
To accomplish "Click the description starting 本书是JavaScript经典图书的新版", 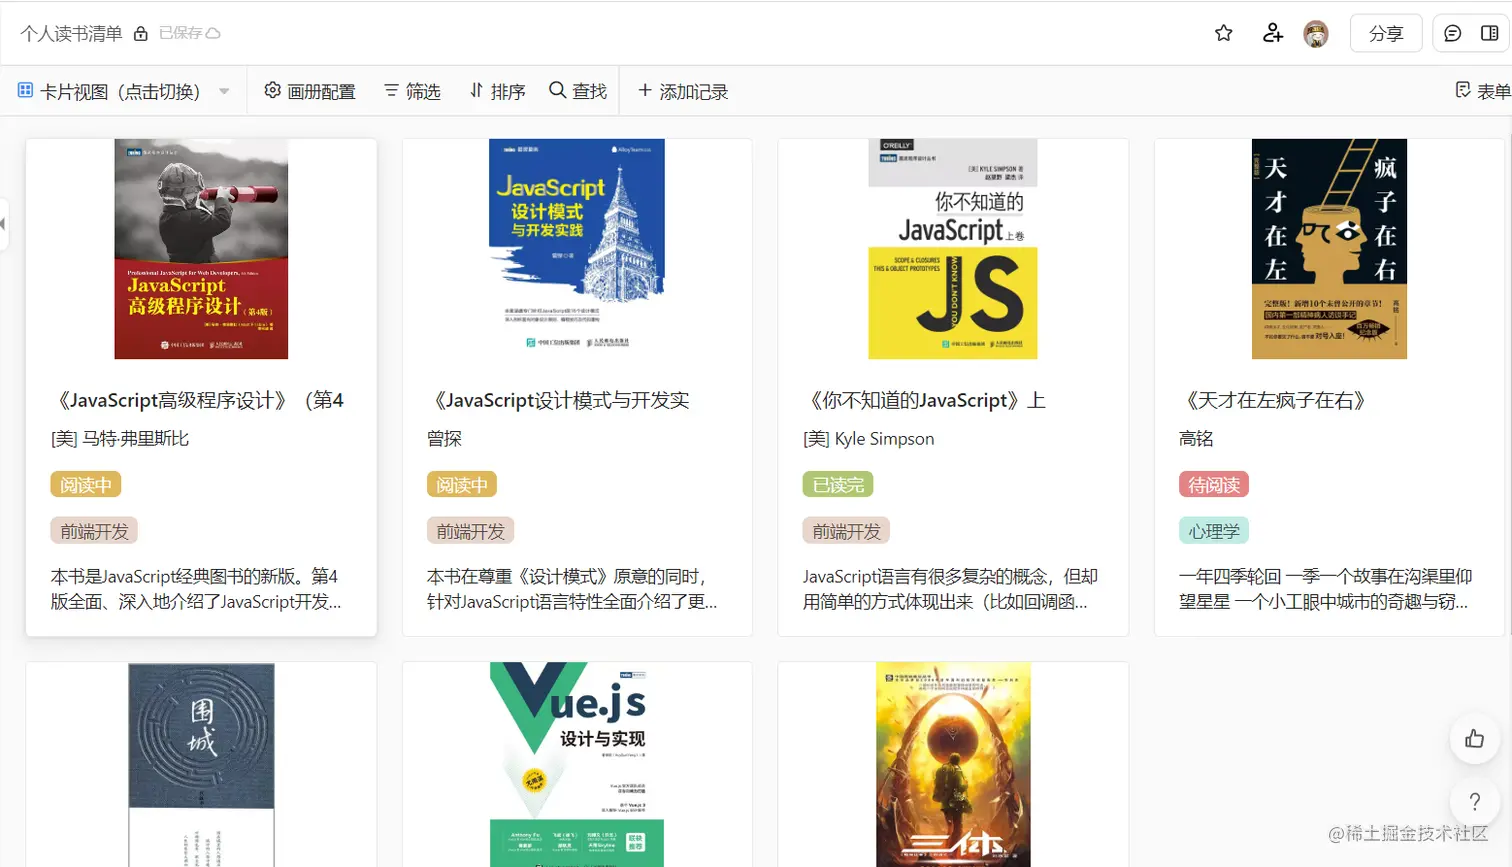I will pyautogui.click(x=197, y=589).
